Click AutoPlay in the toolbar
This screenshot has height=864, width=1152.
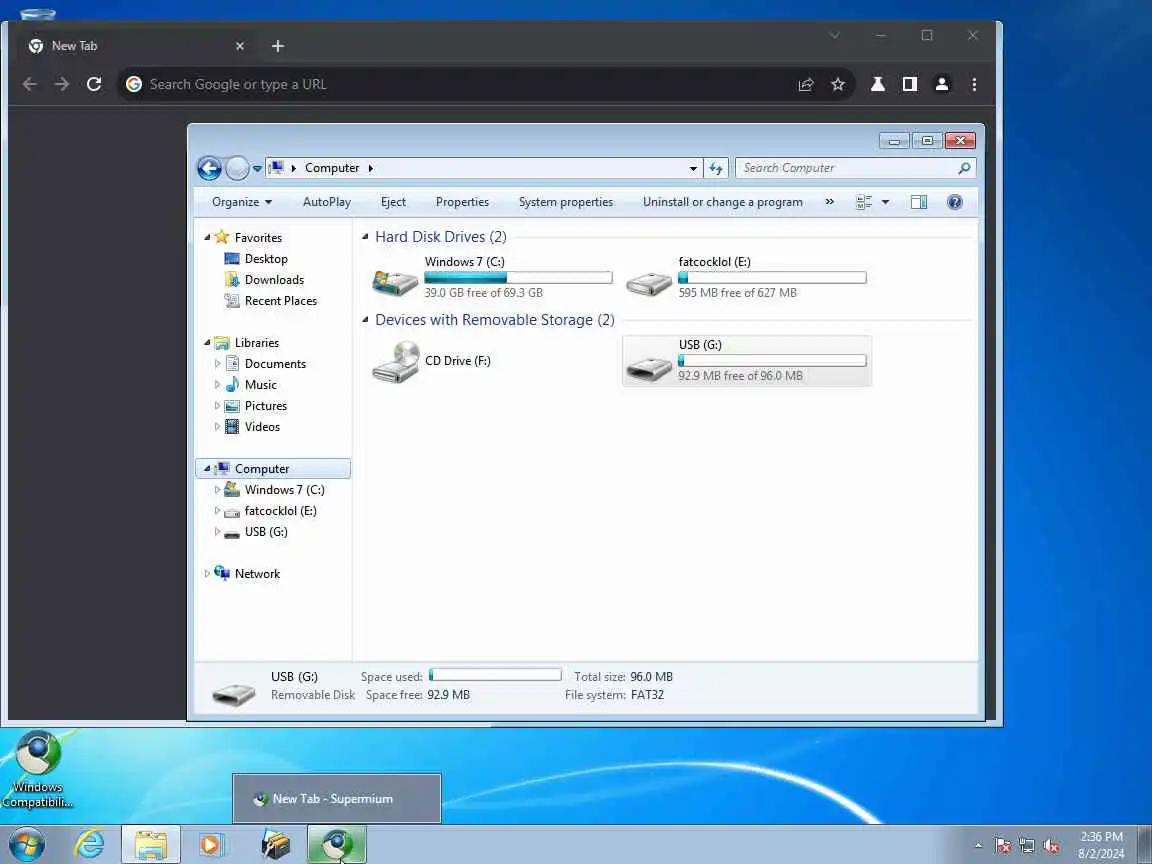(327, 202)
